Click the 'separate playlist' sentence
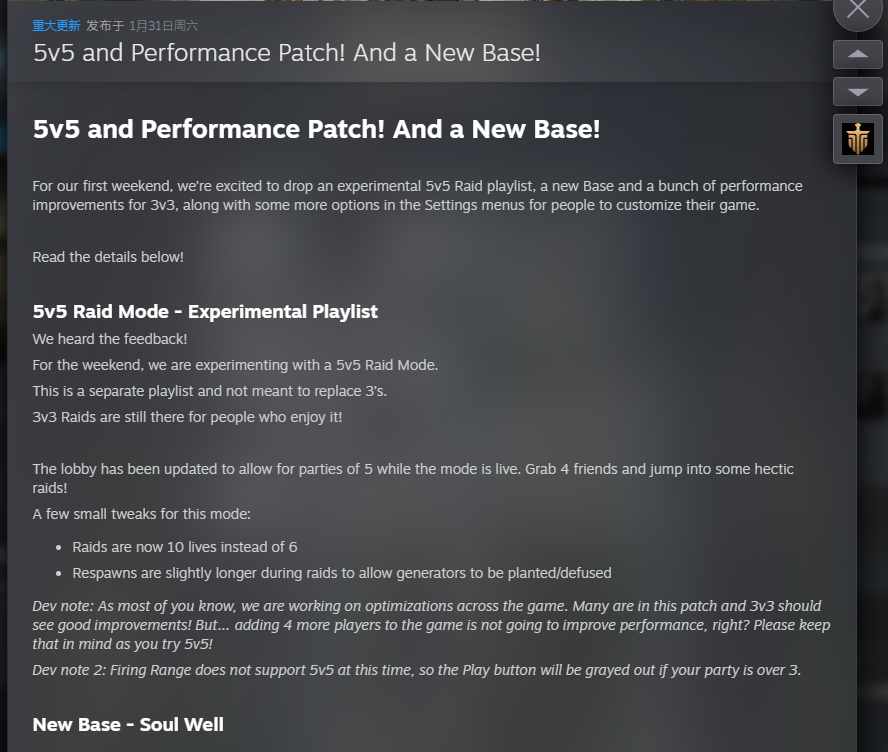The height and width of the screenshot is (752, 888). point(209,391)
